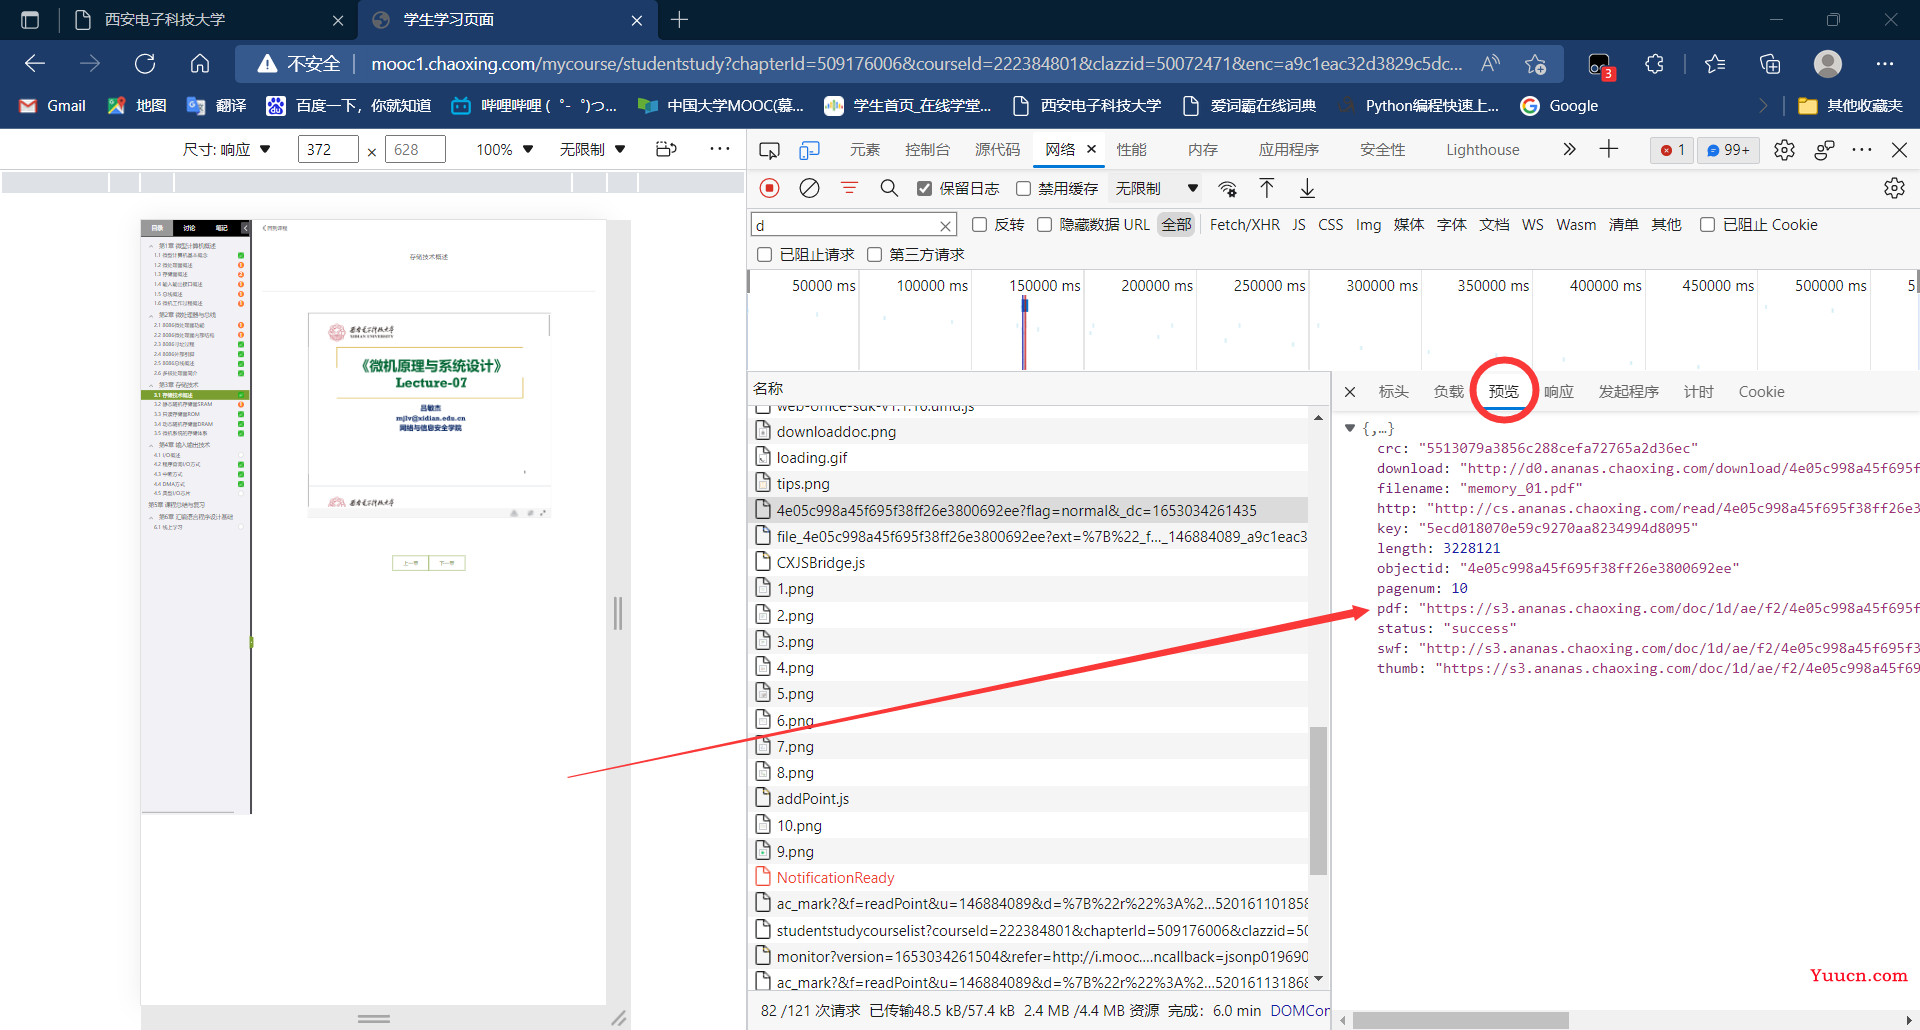1920x1030 pixels.
Task: Open network search magnifier icon
Action: click(889, 188)
